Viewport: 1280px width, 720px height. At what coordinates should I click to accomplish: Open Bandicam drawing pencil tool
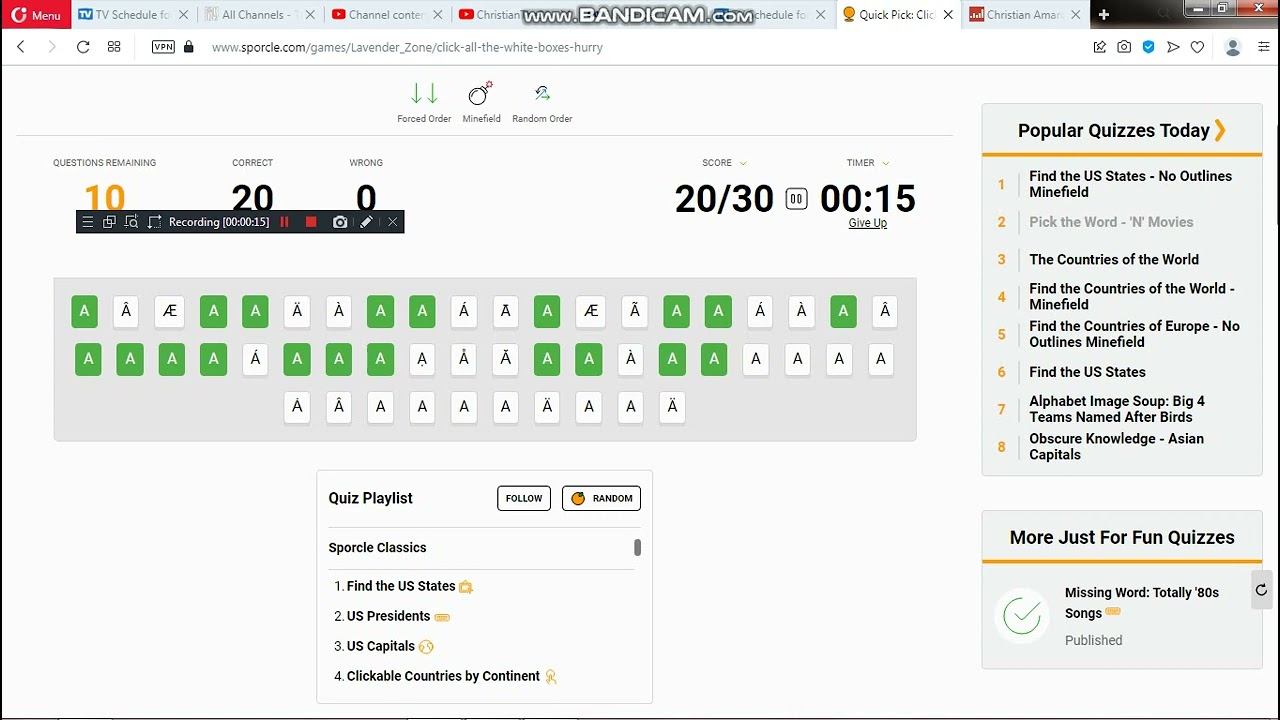click(x=366, y=222)
